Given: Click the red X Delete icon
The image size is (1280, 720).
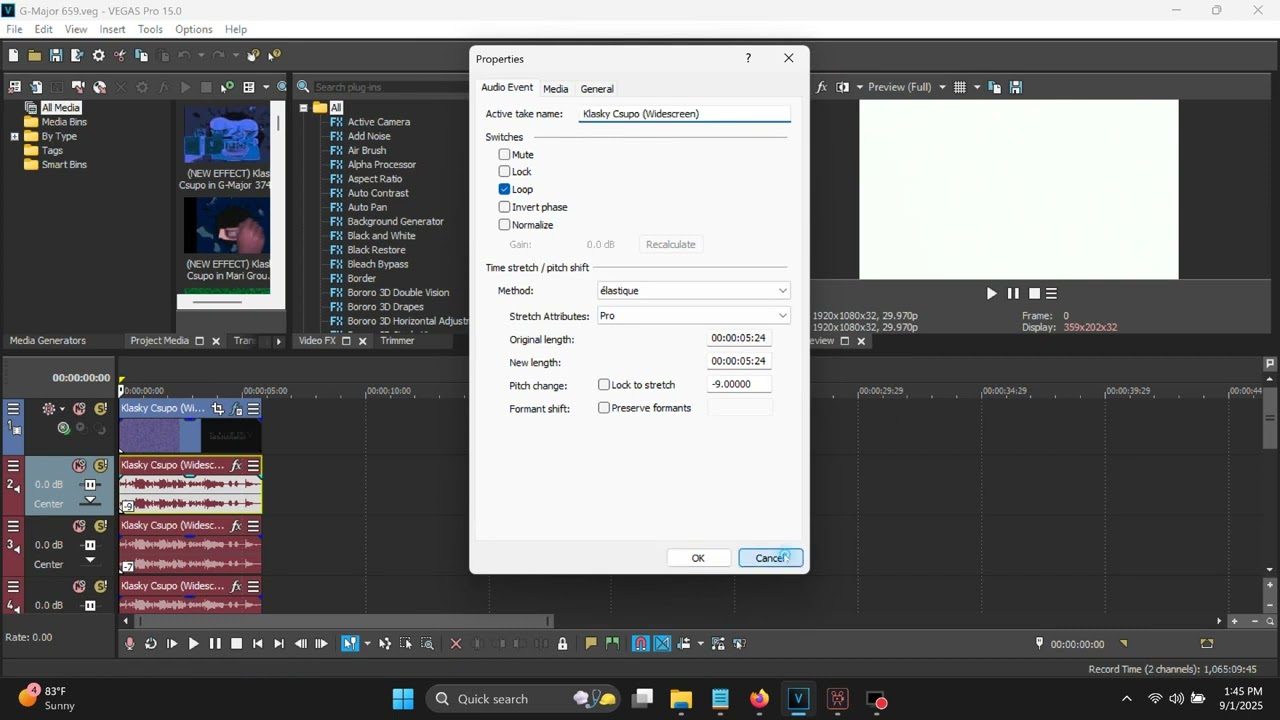Looking at the screenshot, I should click(x=456, y=644).
